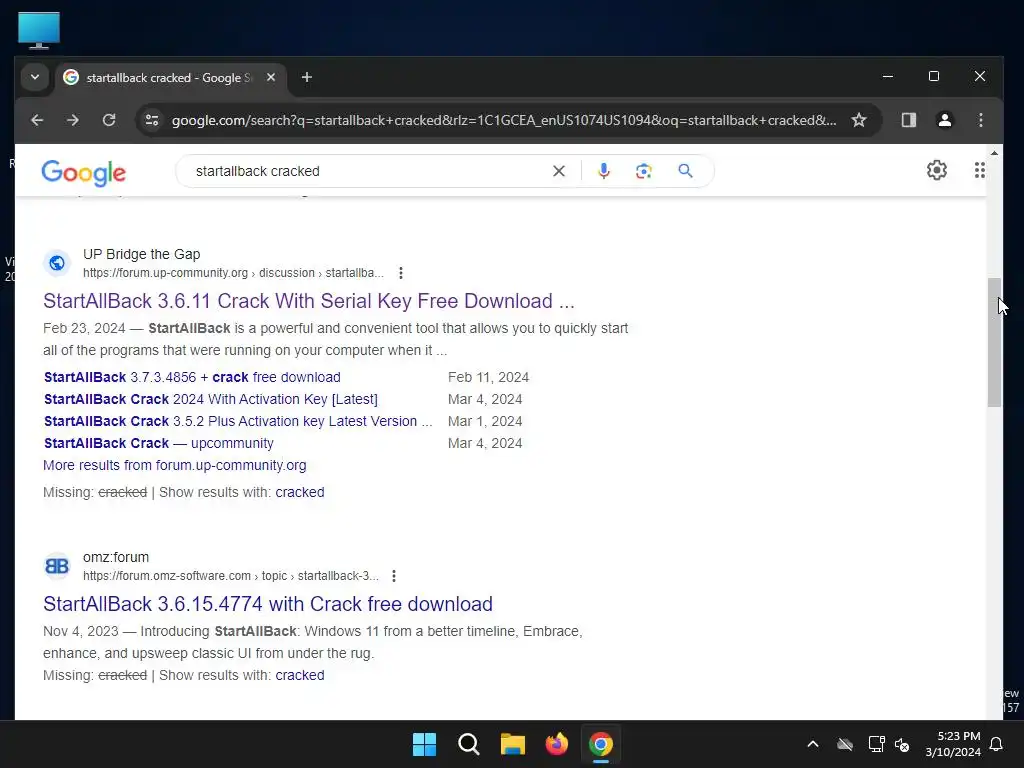Viewport: 1024px width, 768px height.
Task: Open more options for UP Bridge result
Action: click(400, 273)
